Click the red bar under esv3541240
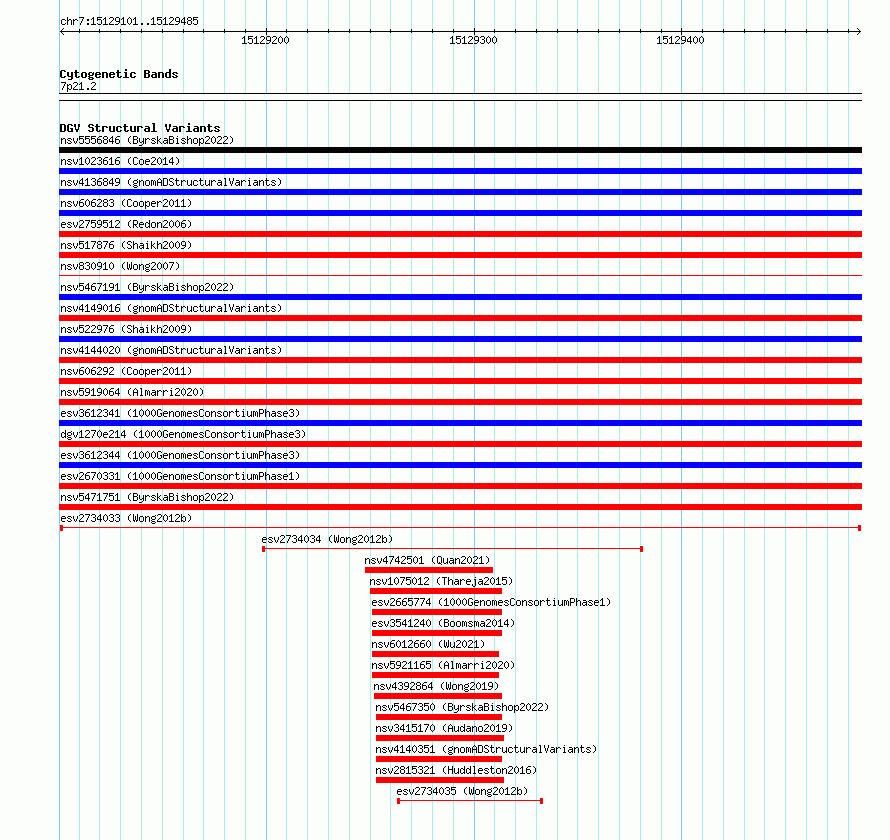The width and height of the screenshot is (890, 840). (437, 633)
